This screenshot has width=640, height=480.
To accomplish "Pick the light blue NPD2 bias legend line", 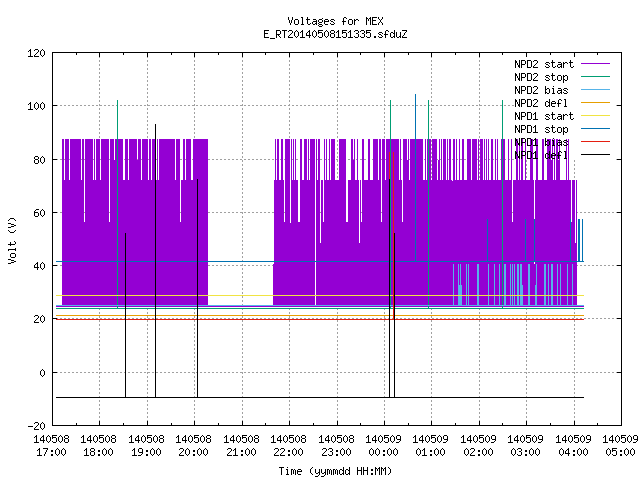I will coord(595,89).
